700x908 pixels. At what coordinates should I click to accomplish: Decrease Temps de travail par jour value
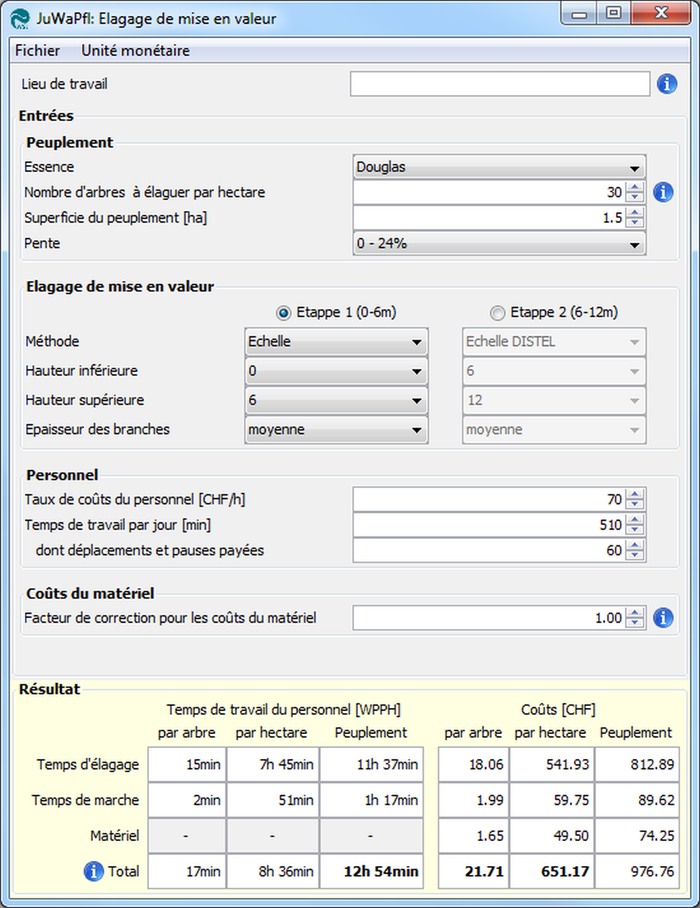(635, 530)
